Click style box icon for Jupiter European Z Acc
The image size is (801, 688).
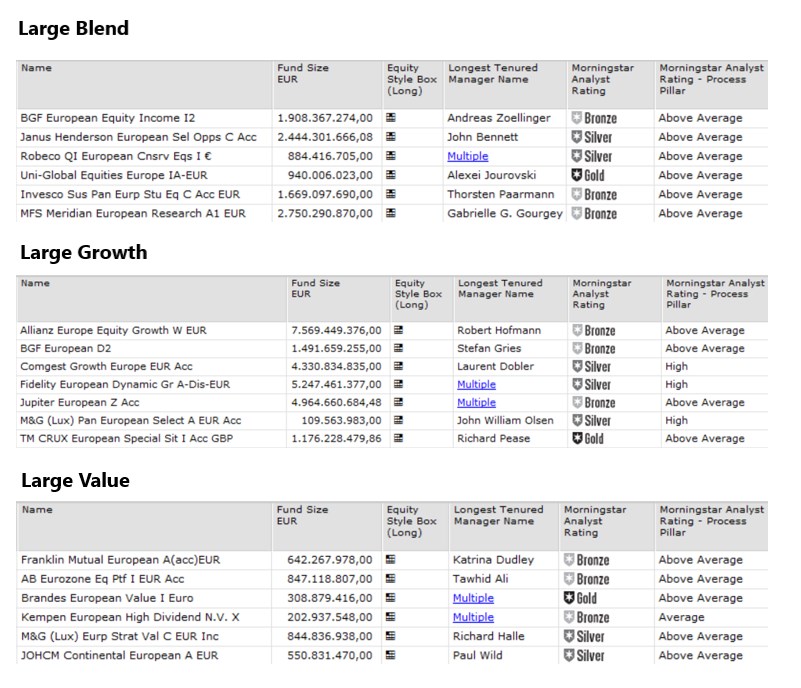(x=398, y=403)
